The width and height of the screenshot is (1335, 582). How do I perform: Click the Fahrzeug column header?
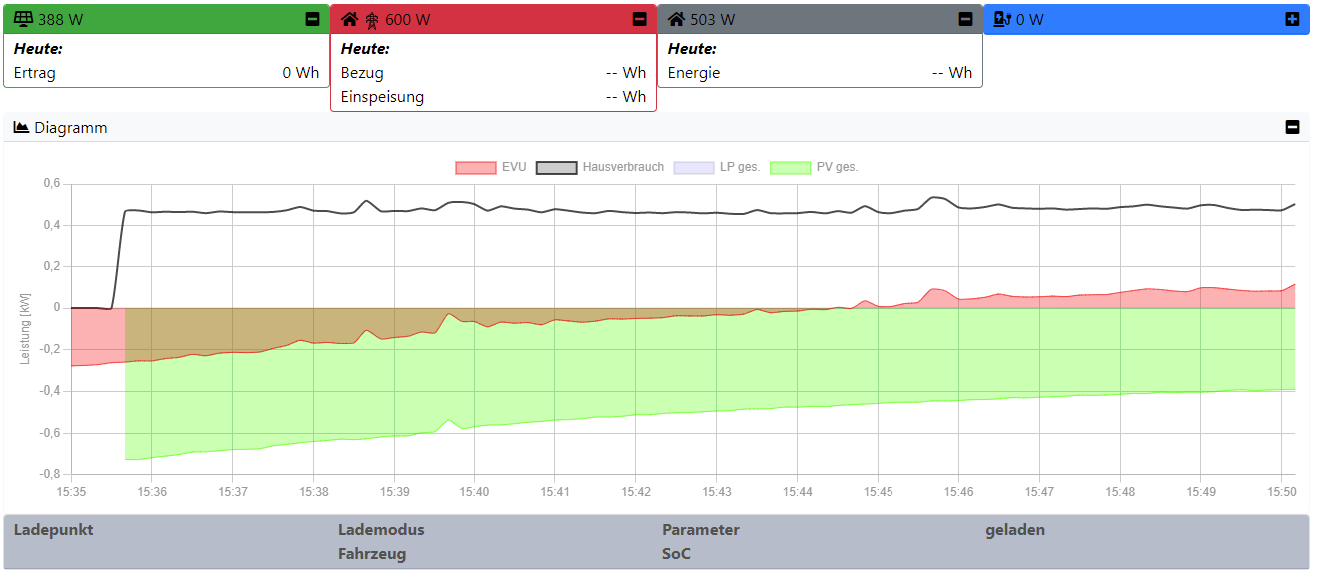(x=372, y=554)
